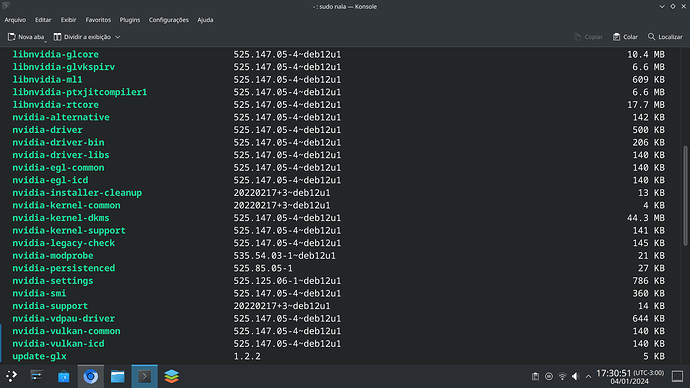This screenshot has width=690, height=388.
Task: Open the clipboard tray icon
Action: pyautogui.click(x=536, y=377)
